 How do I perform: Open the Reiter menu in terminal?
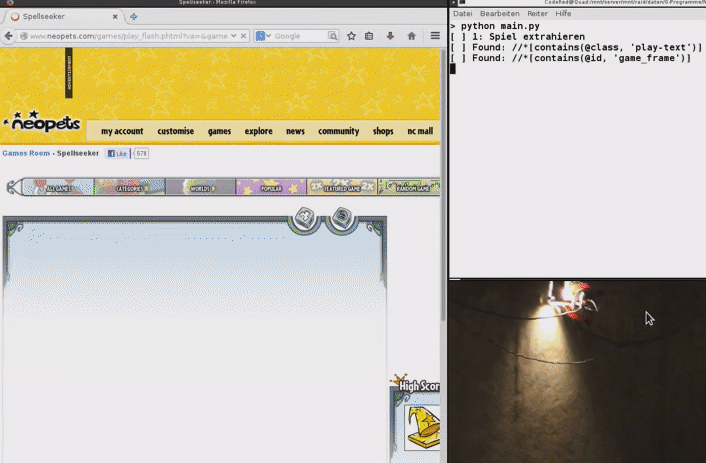pos(538,13)
